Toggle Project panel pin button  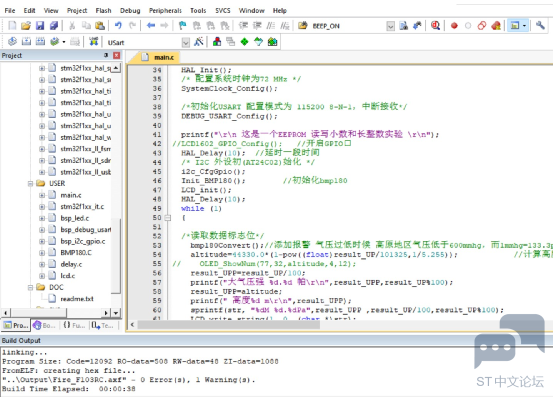(x=106, y=55)
